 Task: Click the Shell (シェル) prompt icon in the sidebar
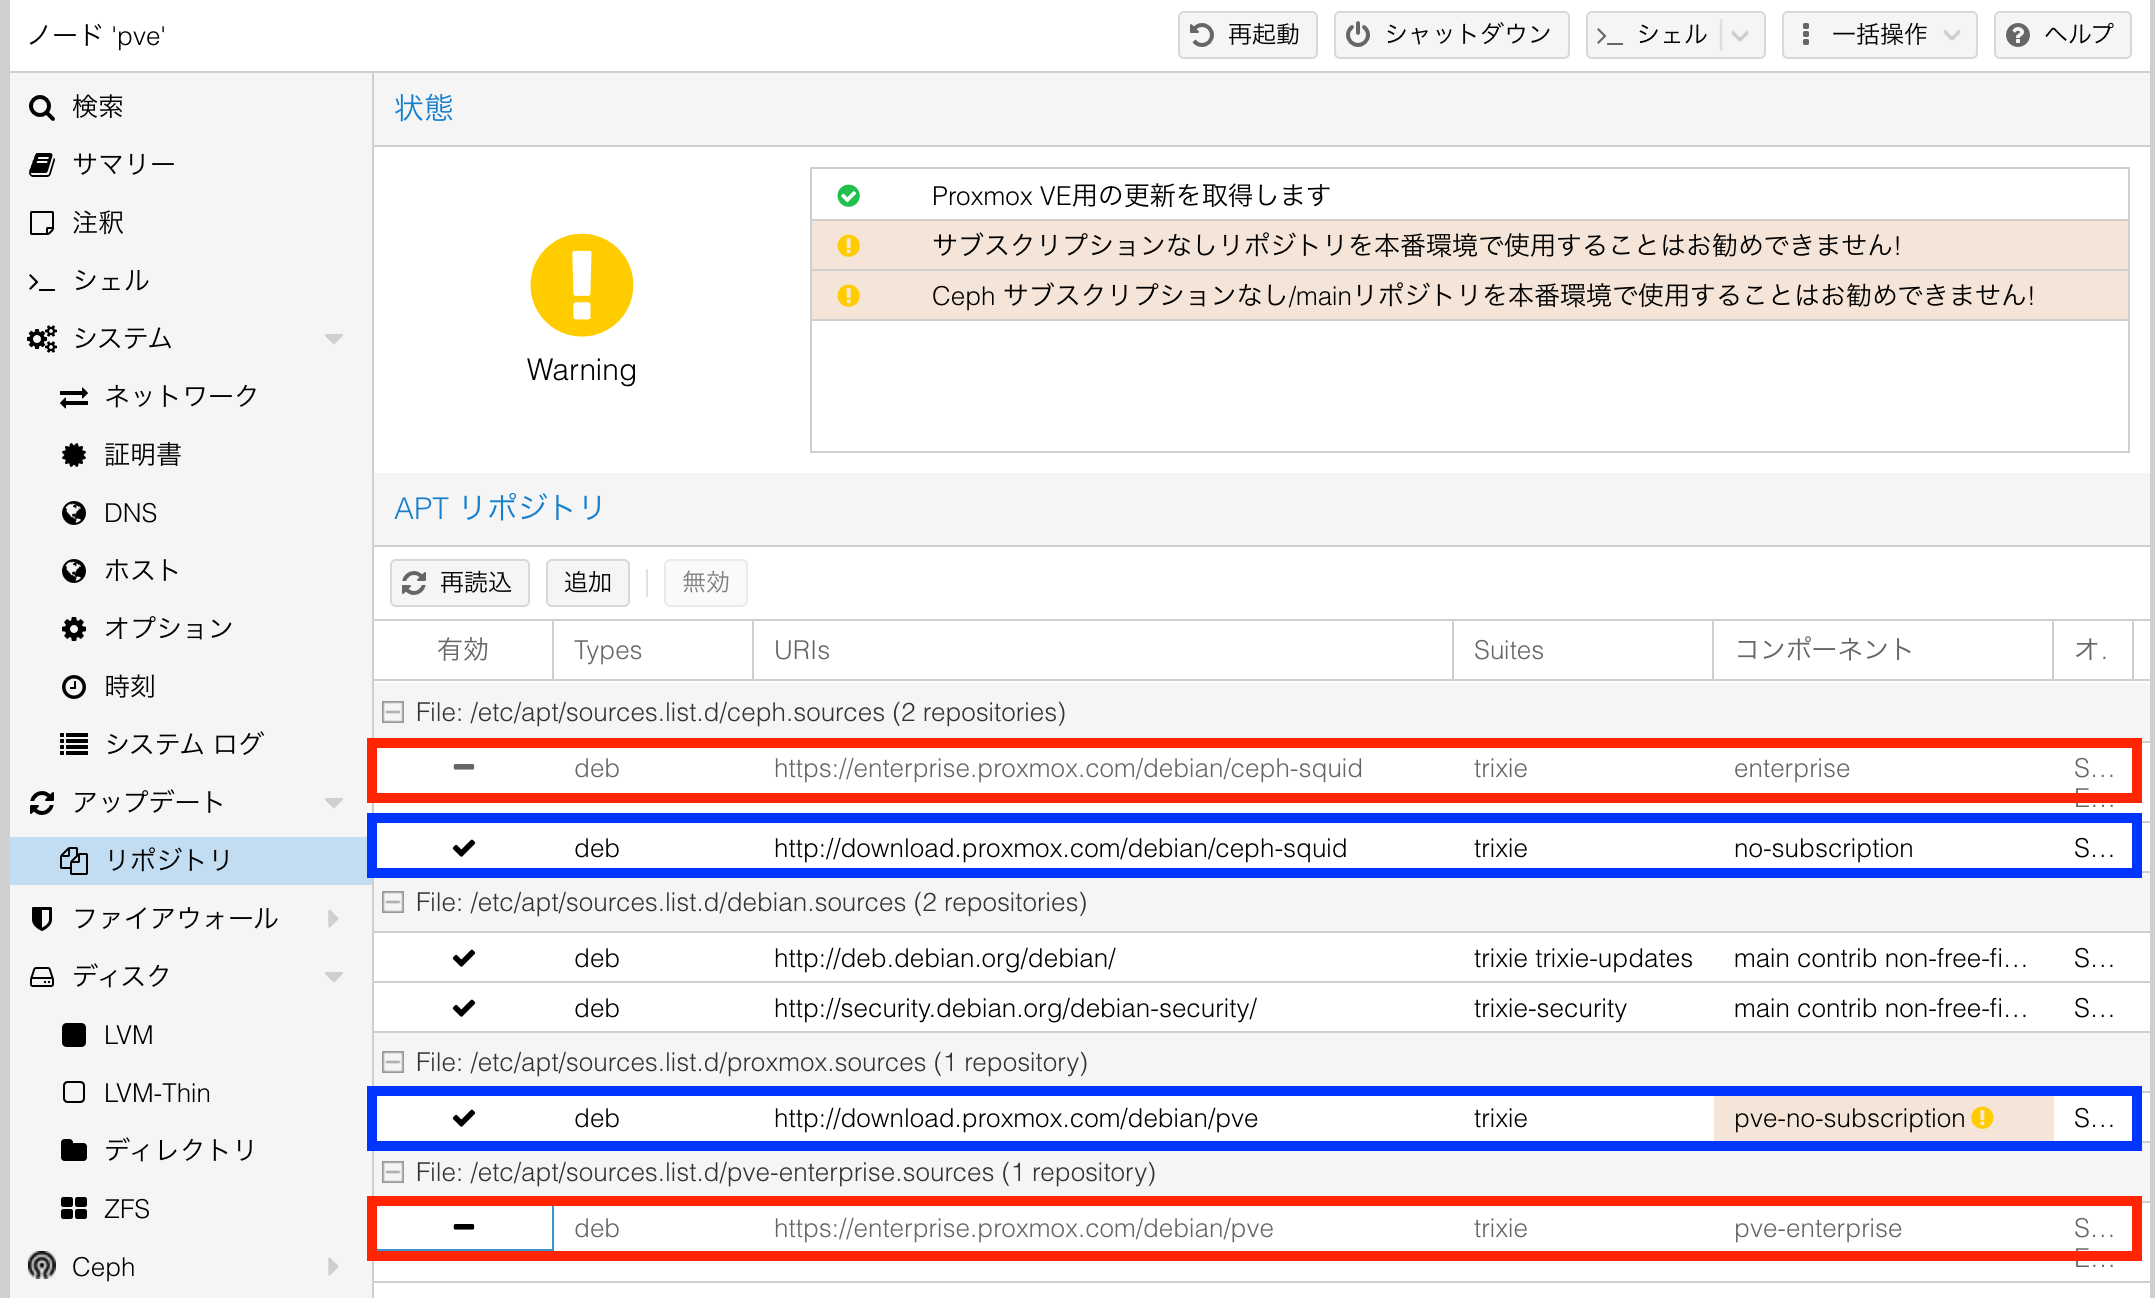[x=42, y=281]
